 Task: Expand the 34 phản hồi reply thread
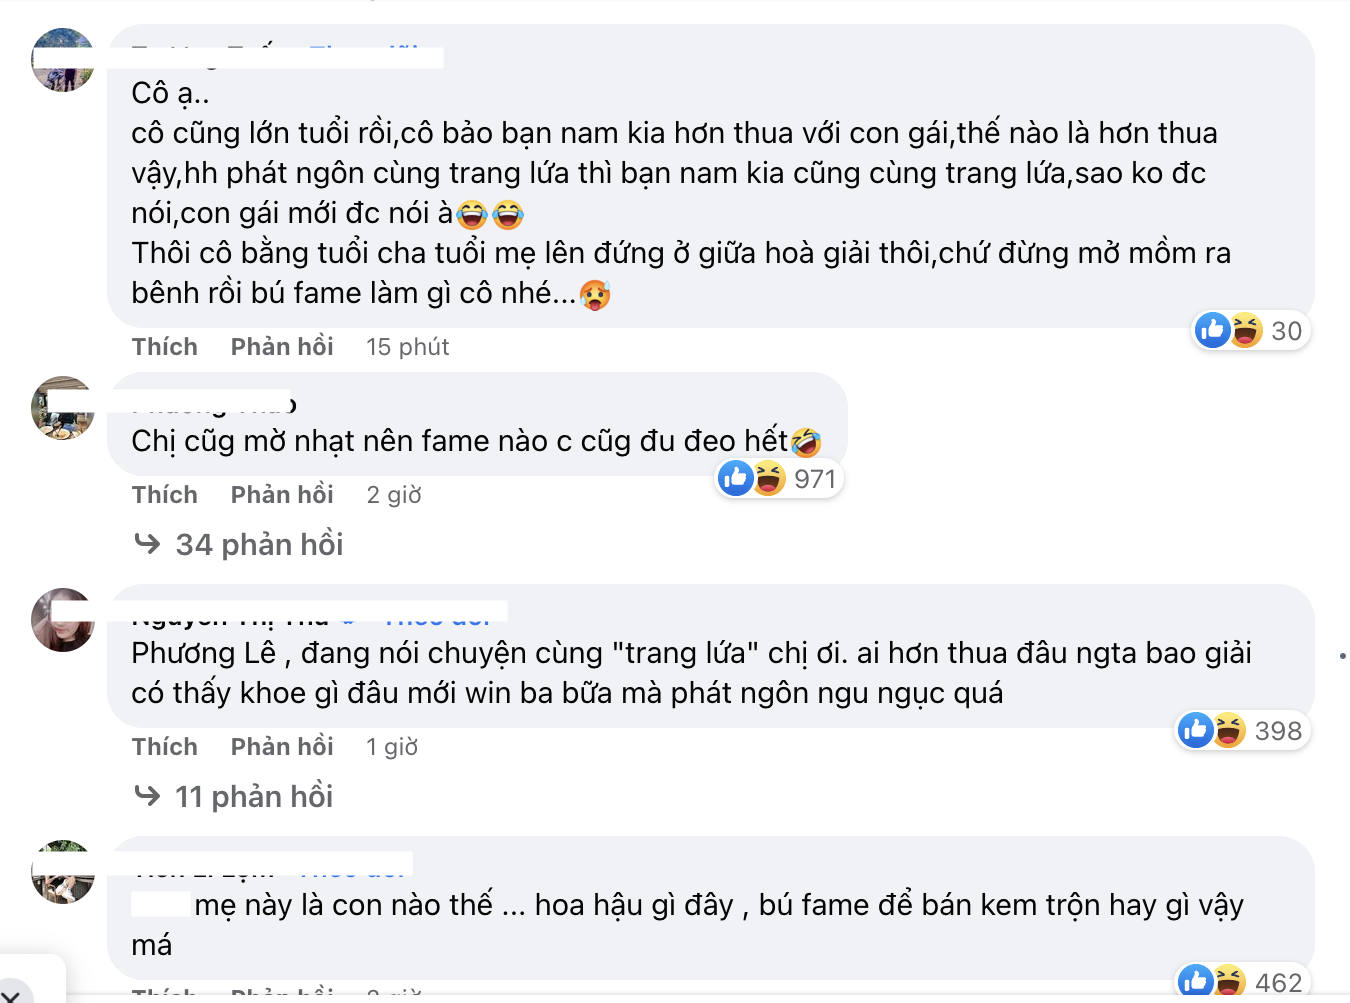pos(257,544)
